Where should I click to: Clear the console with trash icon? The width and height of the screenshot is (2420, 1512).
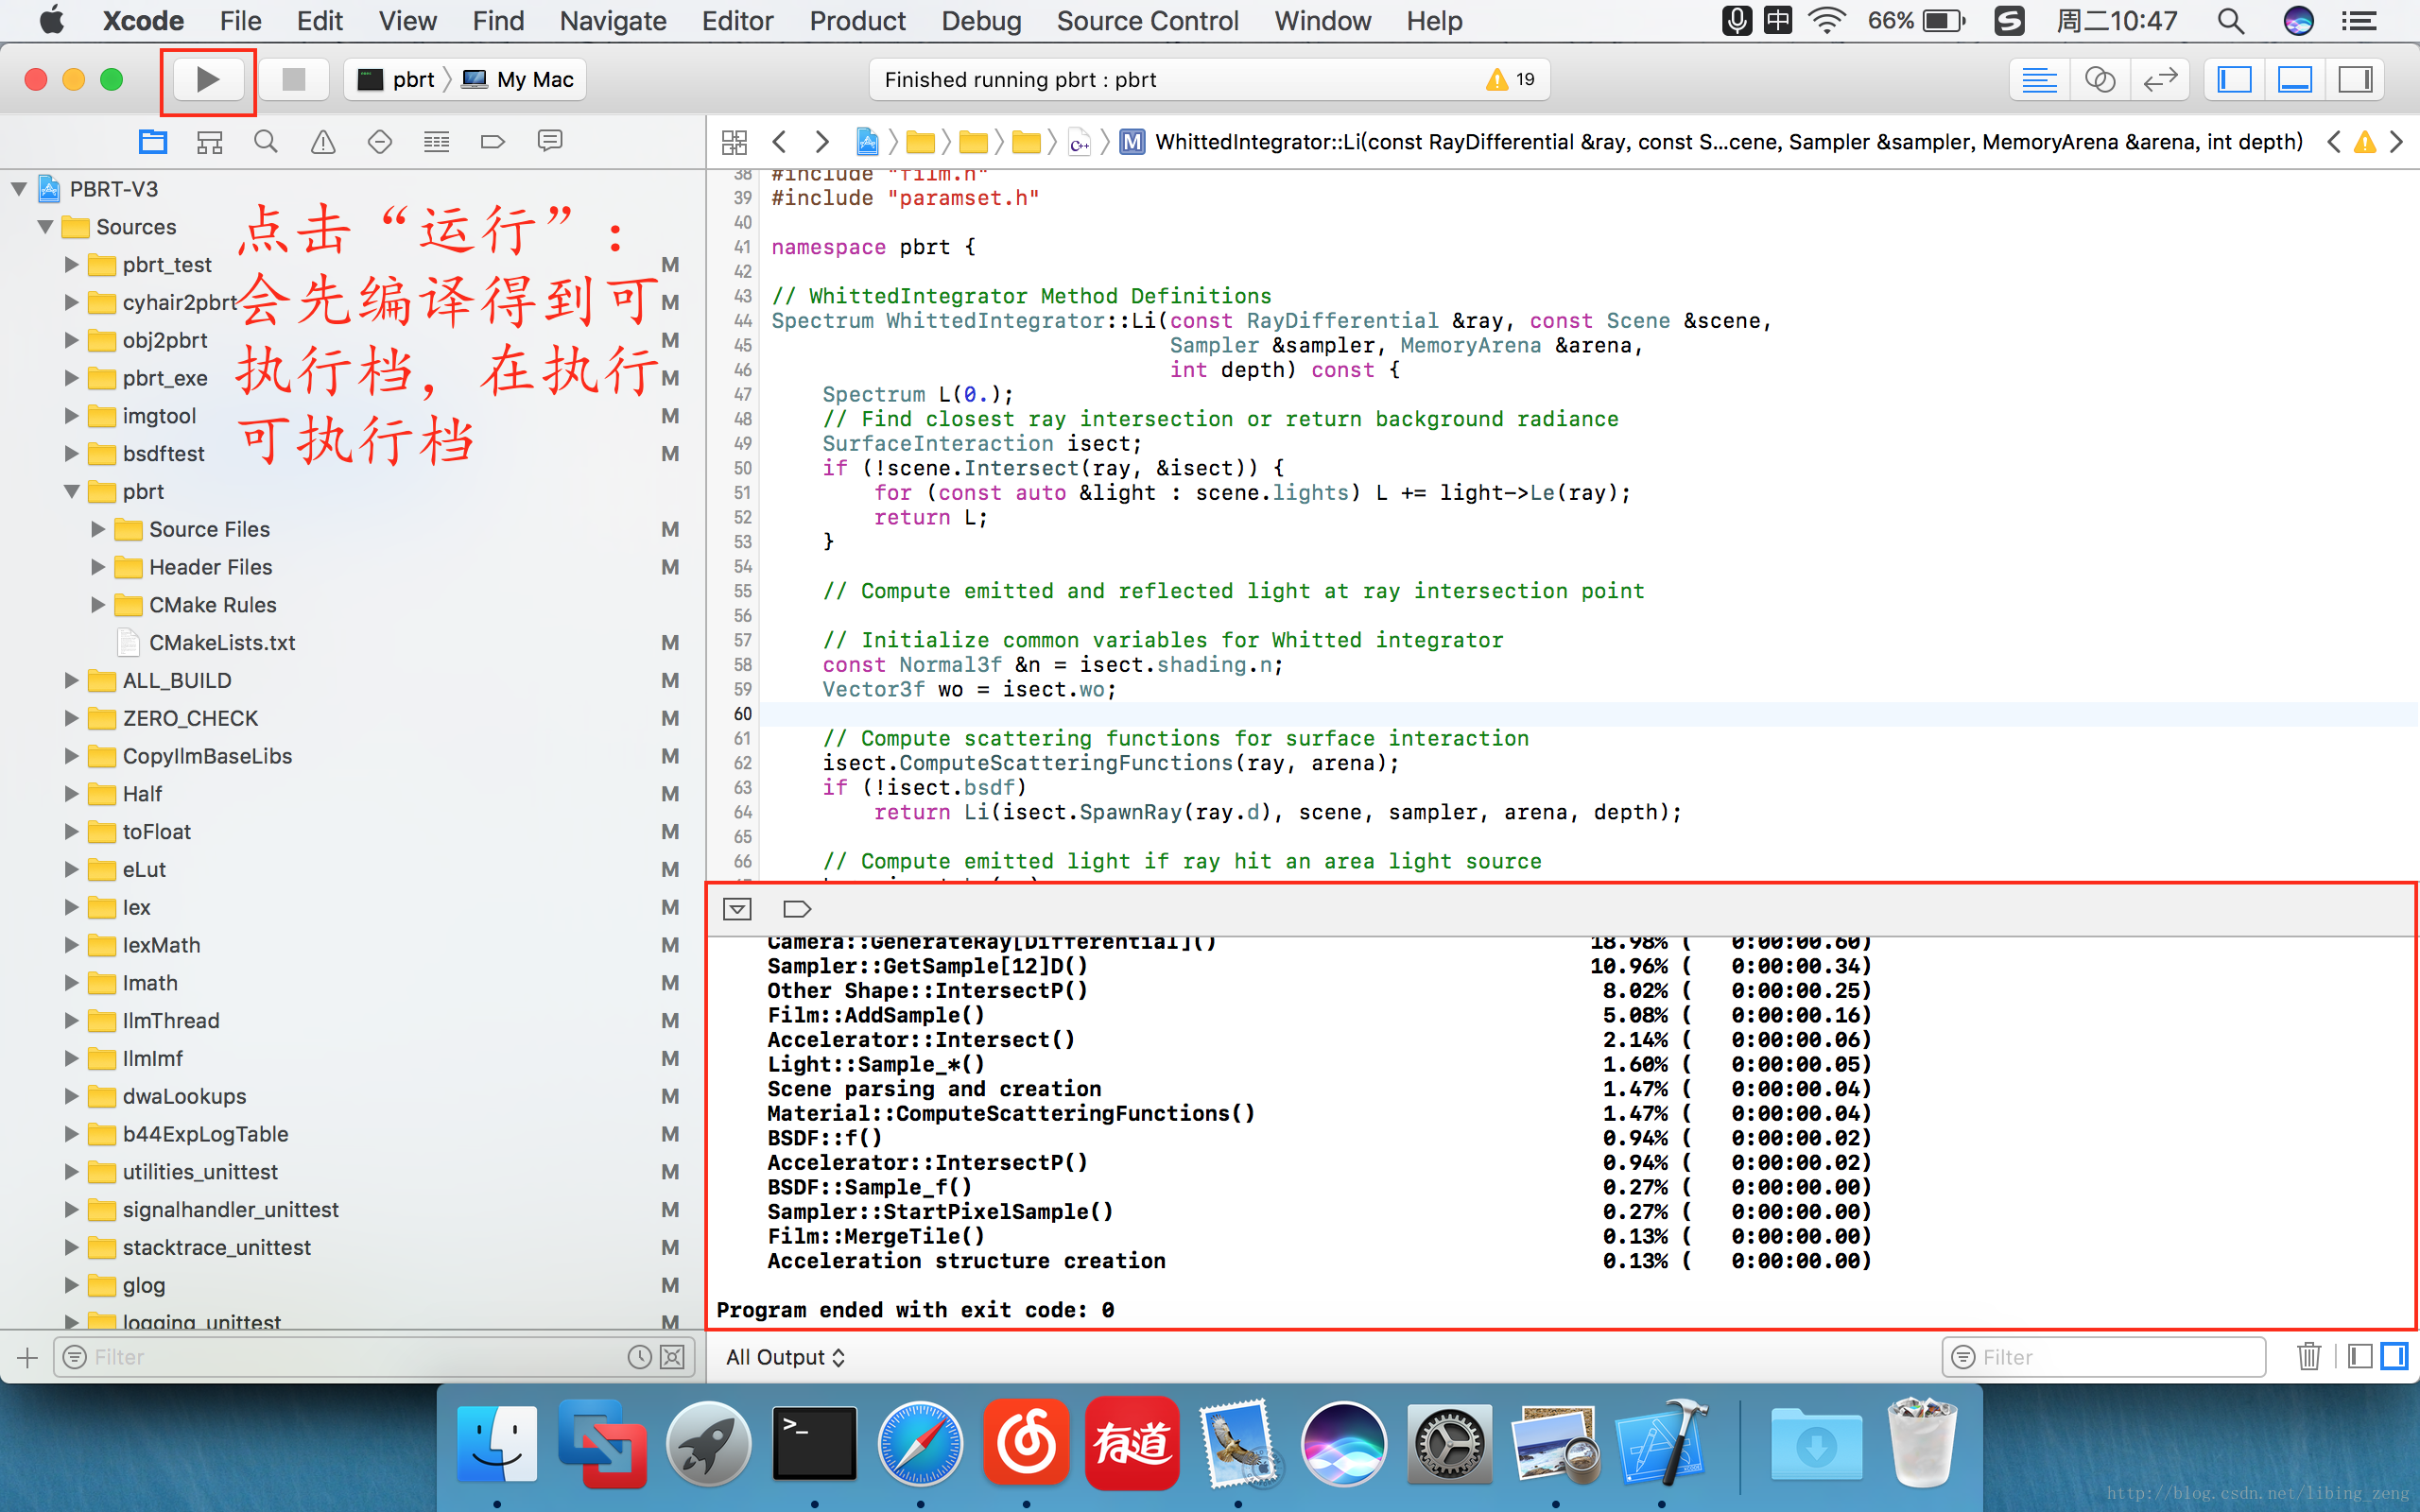pyautogui.click(x=2309, y=1357)
